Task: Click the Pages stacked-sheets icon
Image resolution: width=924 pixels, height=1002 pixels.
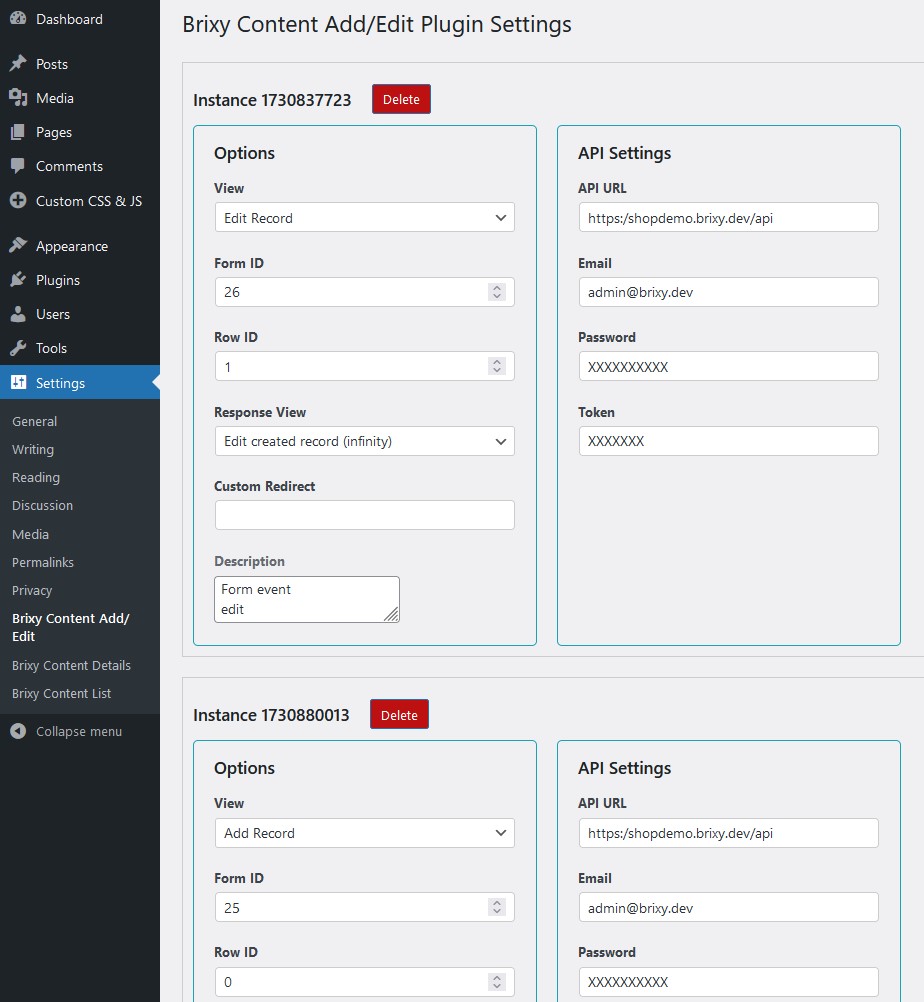Action: click(x=18, y=132)
